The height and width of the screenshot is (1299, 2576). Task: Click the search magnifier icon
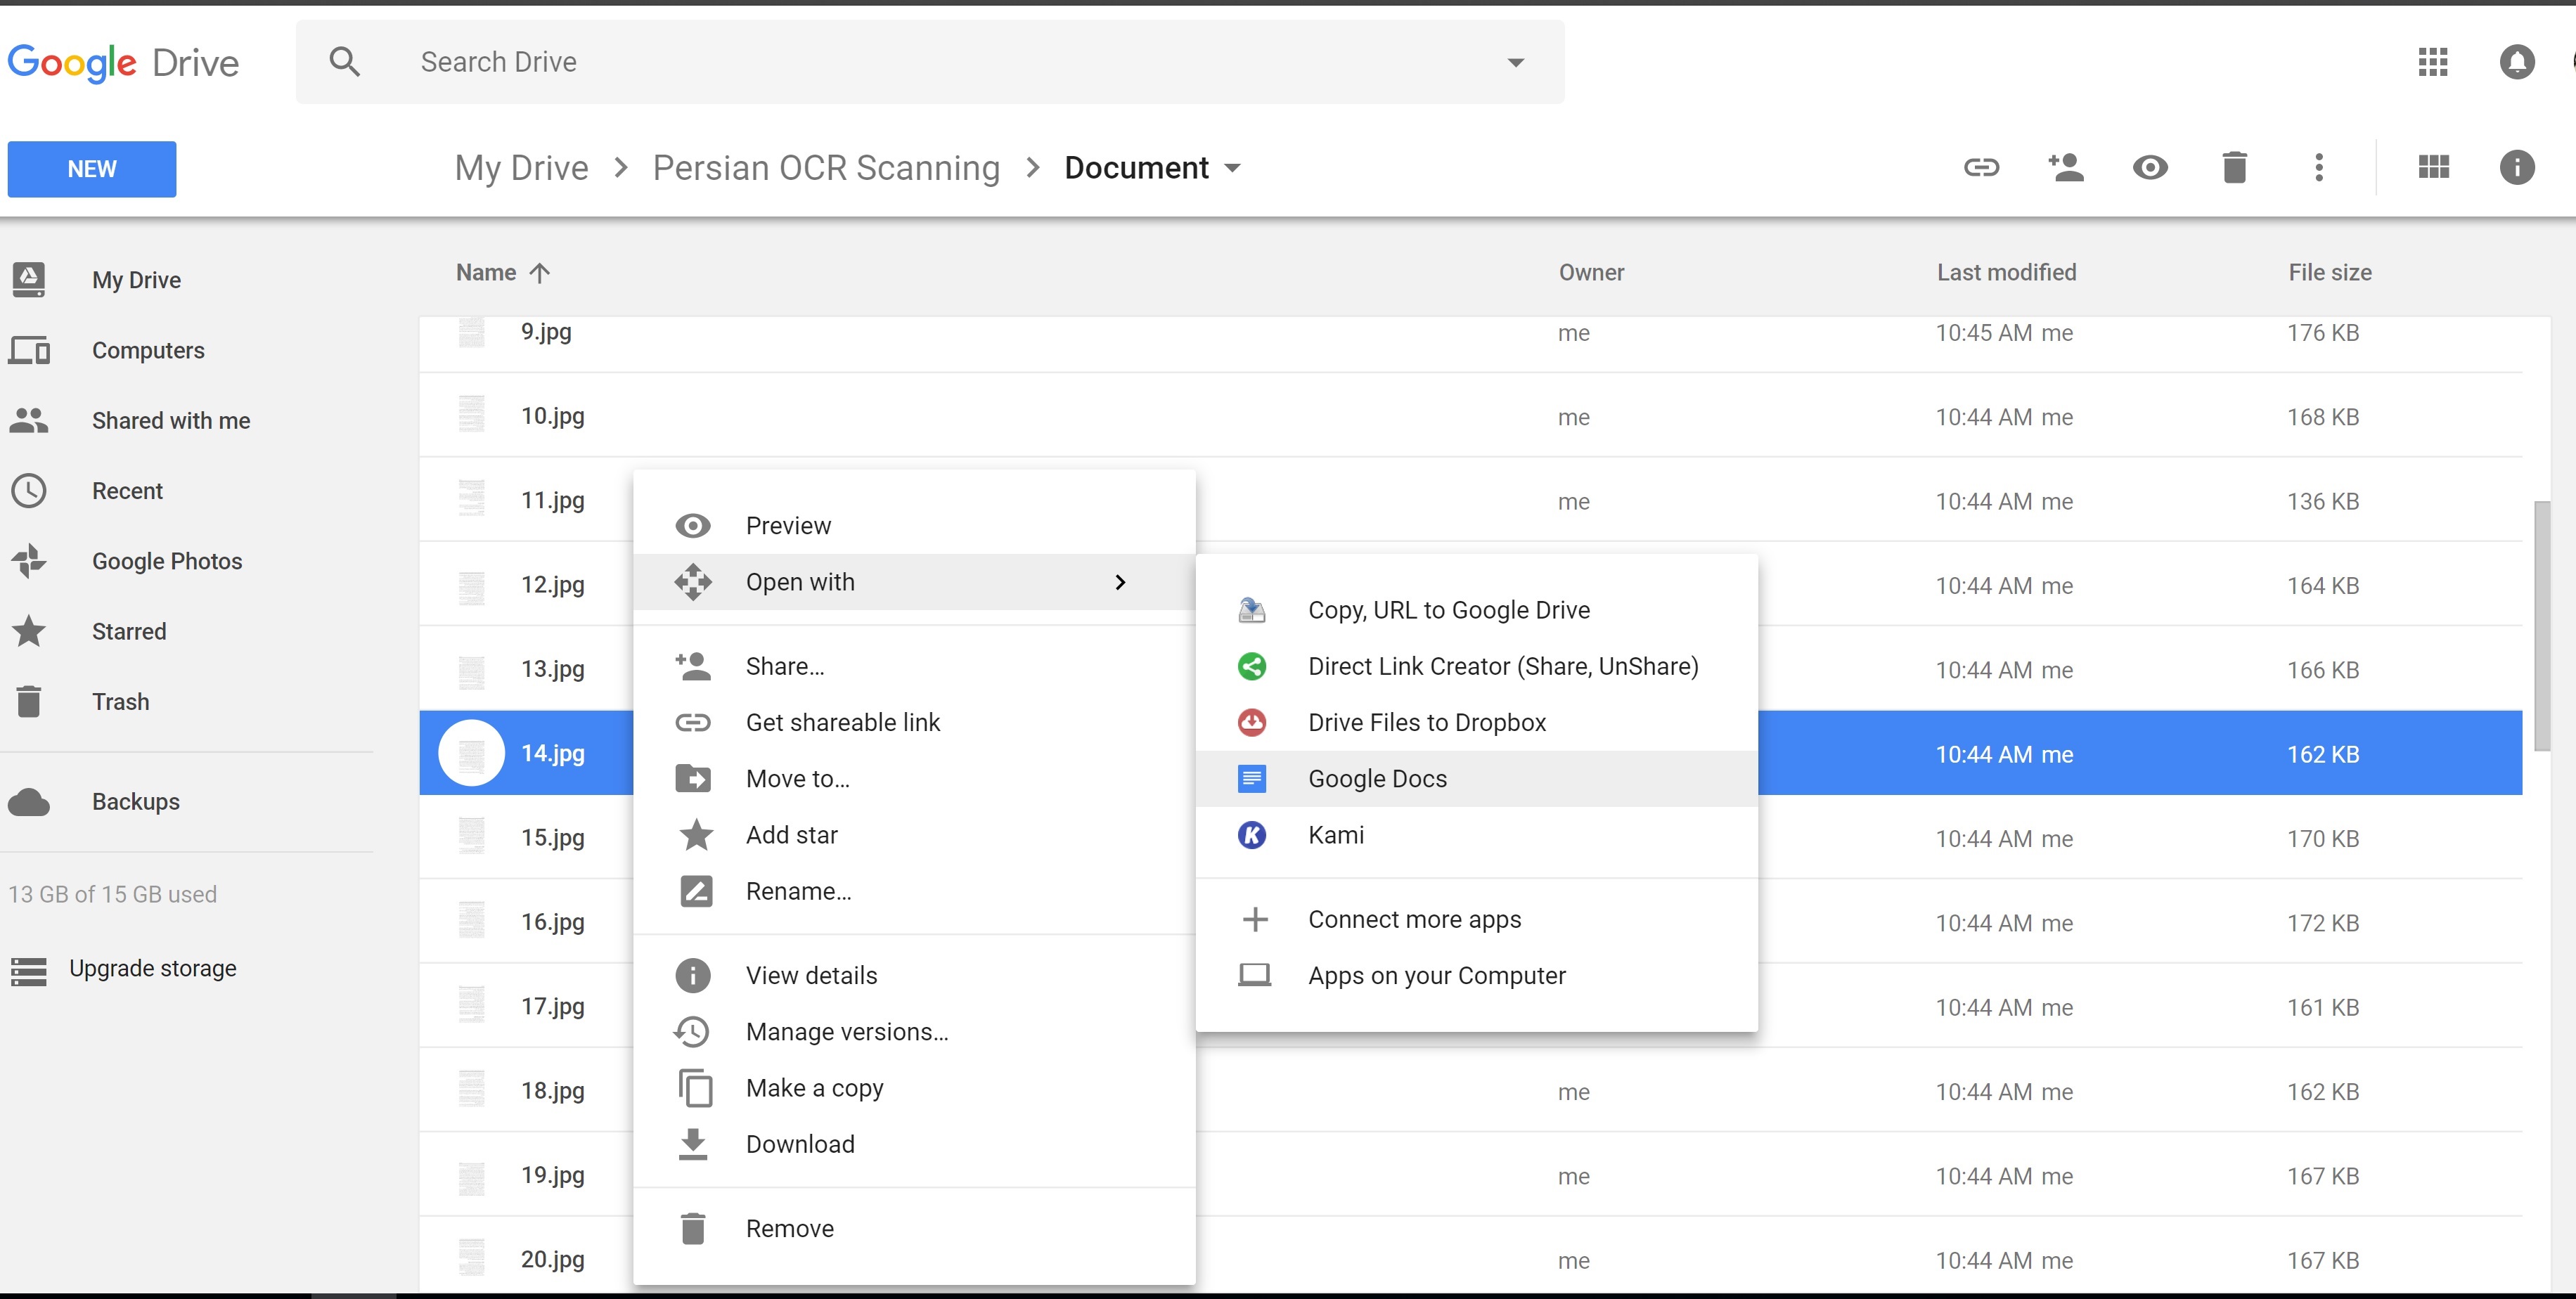pos(344,62)
